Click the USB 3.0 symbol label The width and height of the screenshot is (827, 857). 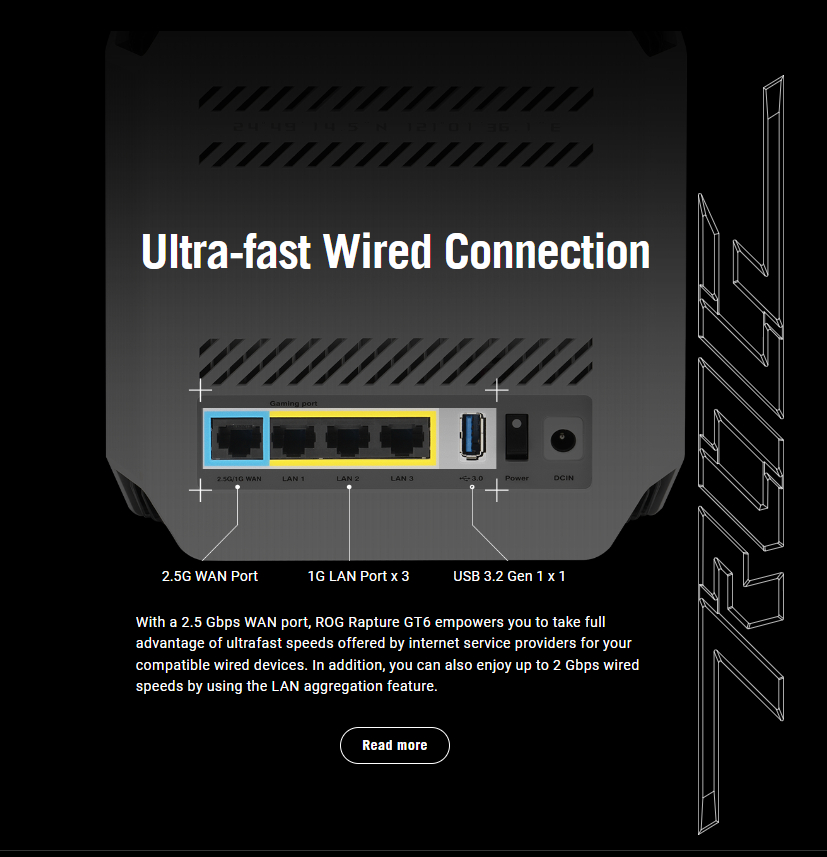click(x=471, y=478)
